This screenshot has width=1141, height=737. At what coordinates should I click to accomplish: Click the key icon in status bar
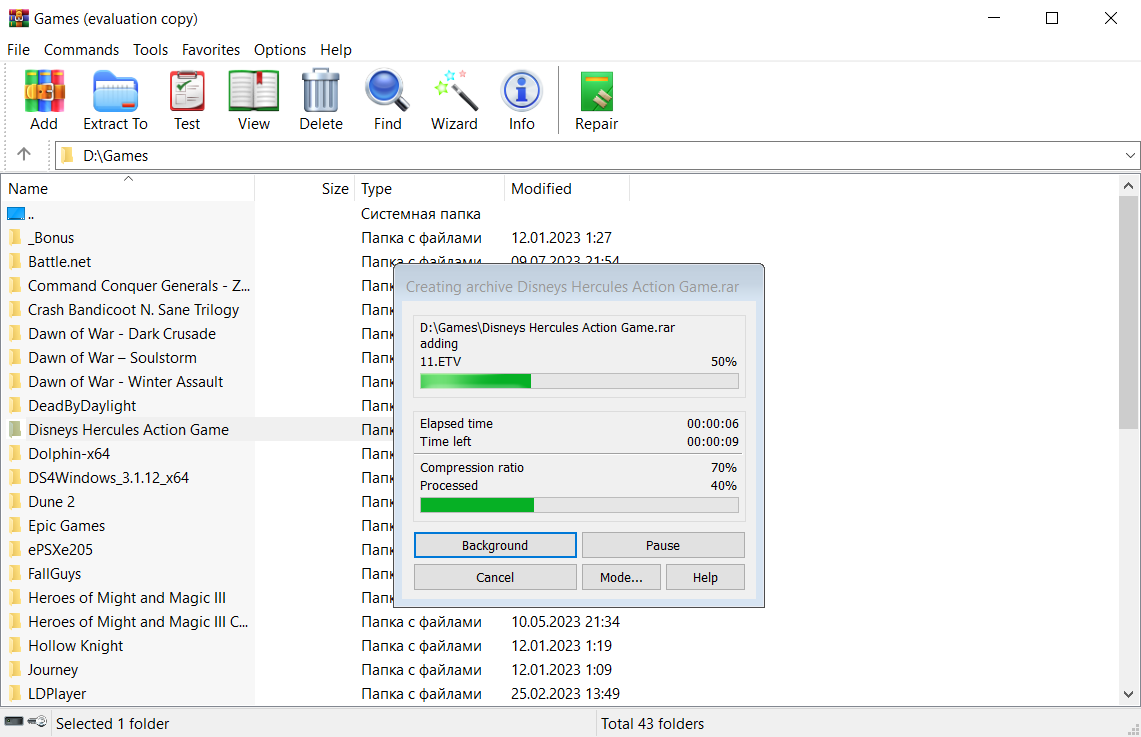37,722
